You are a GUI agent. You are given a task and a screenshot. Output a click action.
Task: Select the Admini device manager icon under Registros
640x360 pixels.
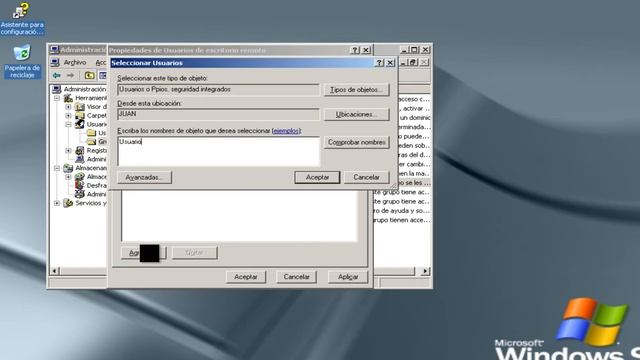pyautogui.click(x=80, y=159)
